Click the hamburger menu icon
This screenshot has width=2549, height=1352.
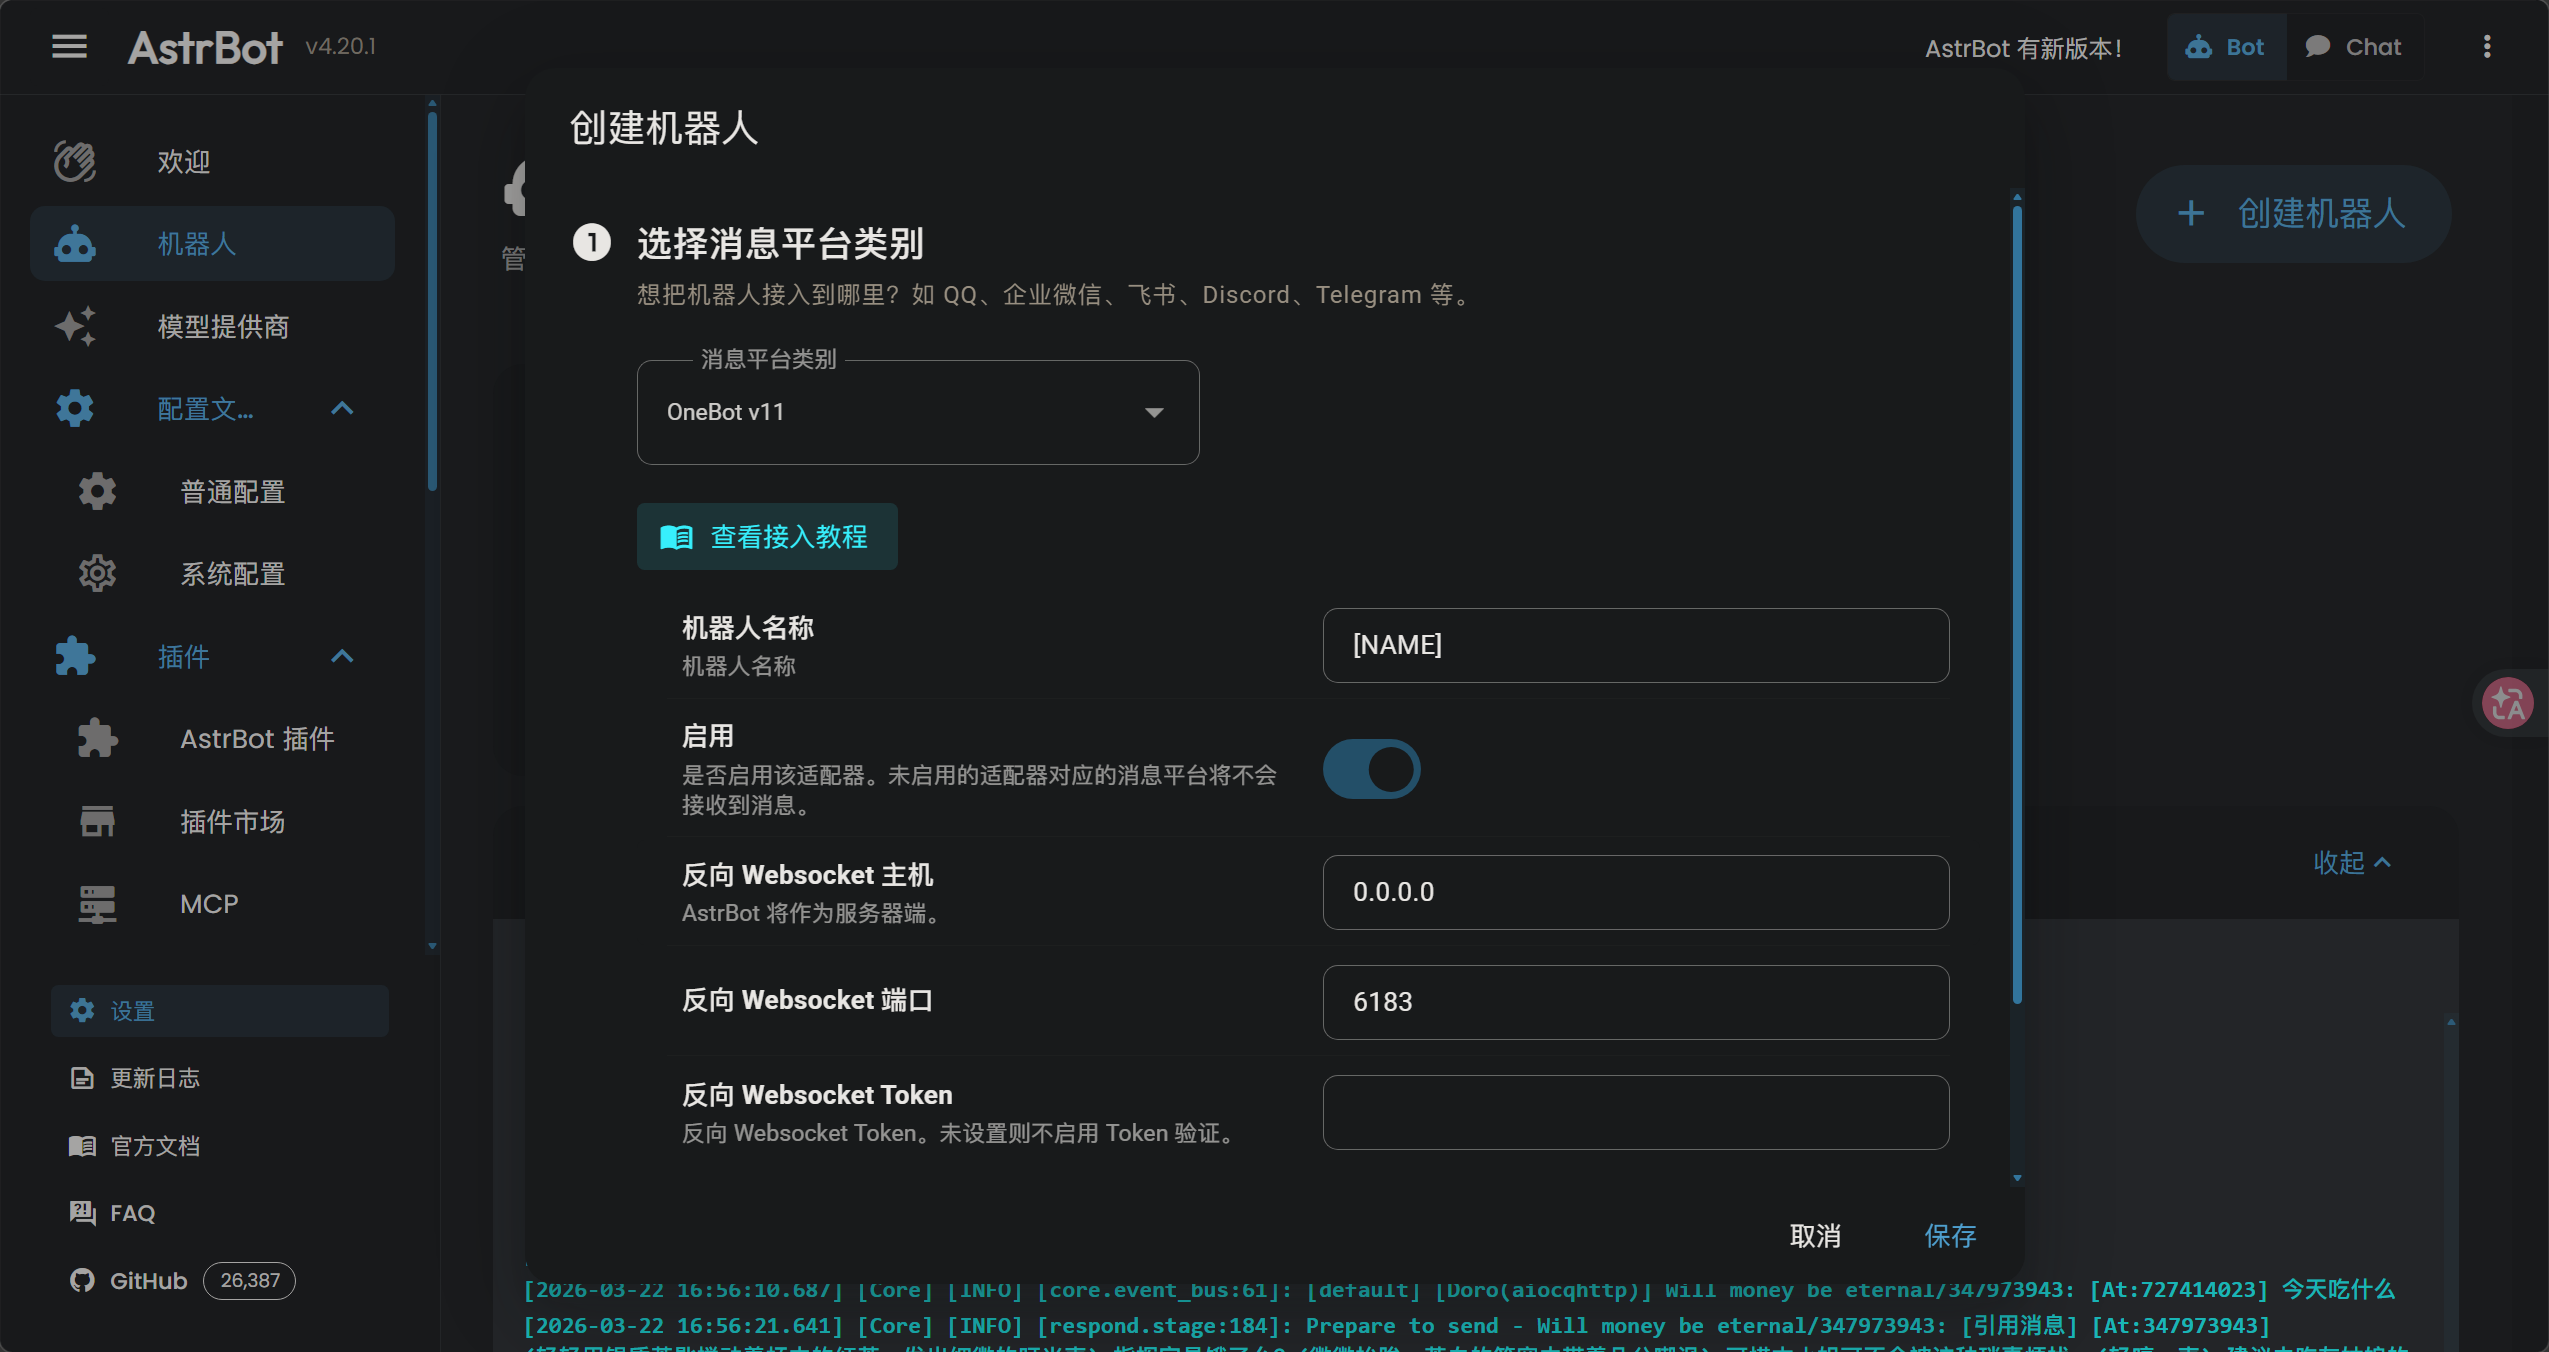pyautogui.click(x=69, y=46)
